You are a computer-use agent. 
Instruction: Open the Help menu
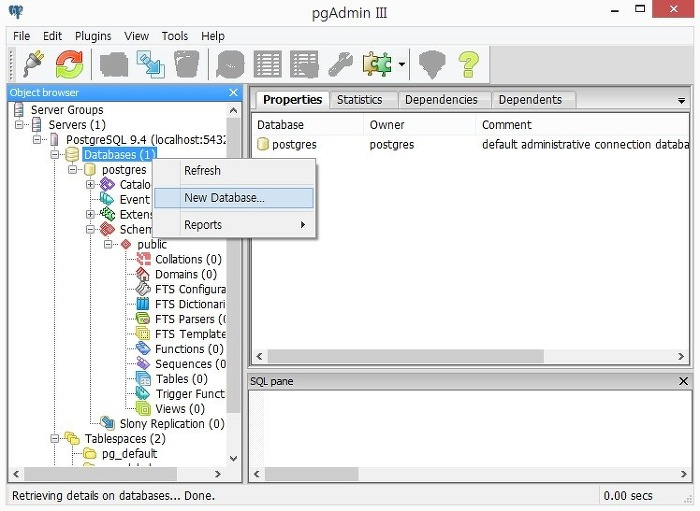pos(212,36)
